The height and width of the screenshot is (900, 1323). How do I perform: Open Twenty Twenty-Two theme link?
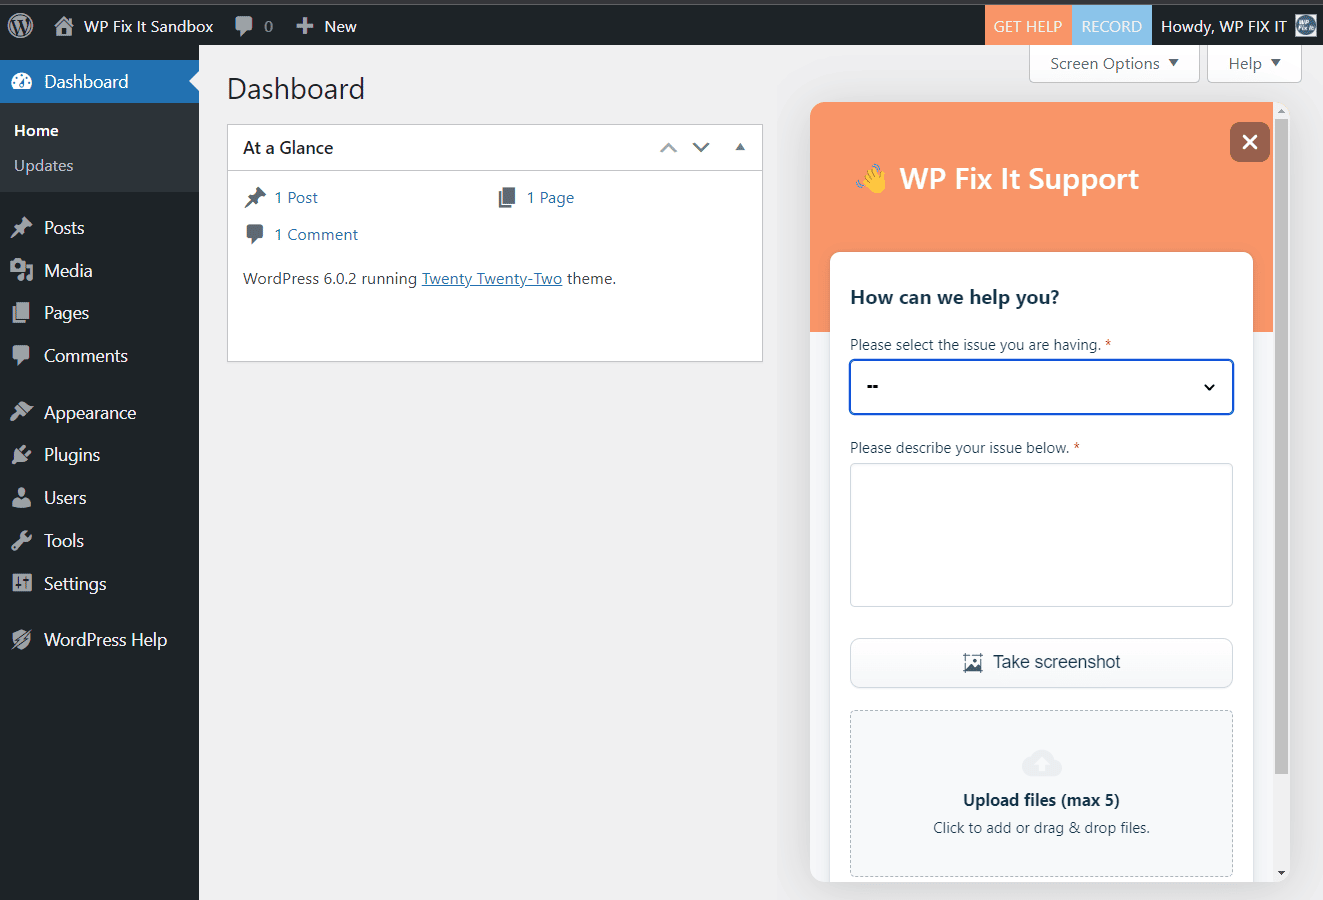(x=492, y=279)
